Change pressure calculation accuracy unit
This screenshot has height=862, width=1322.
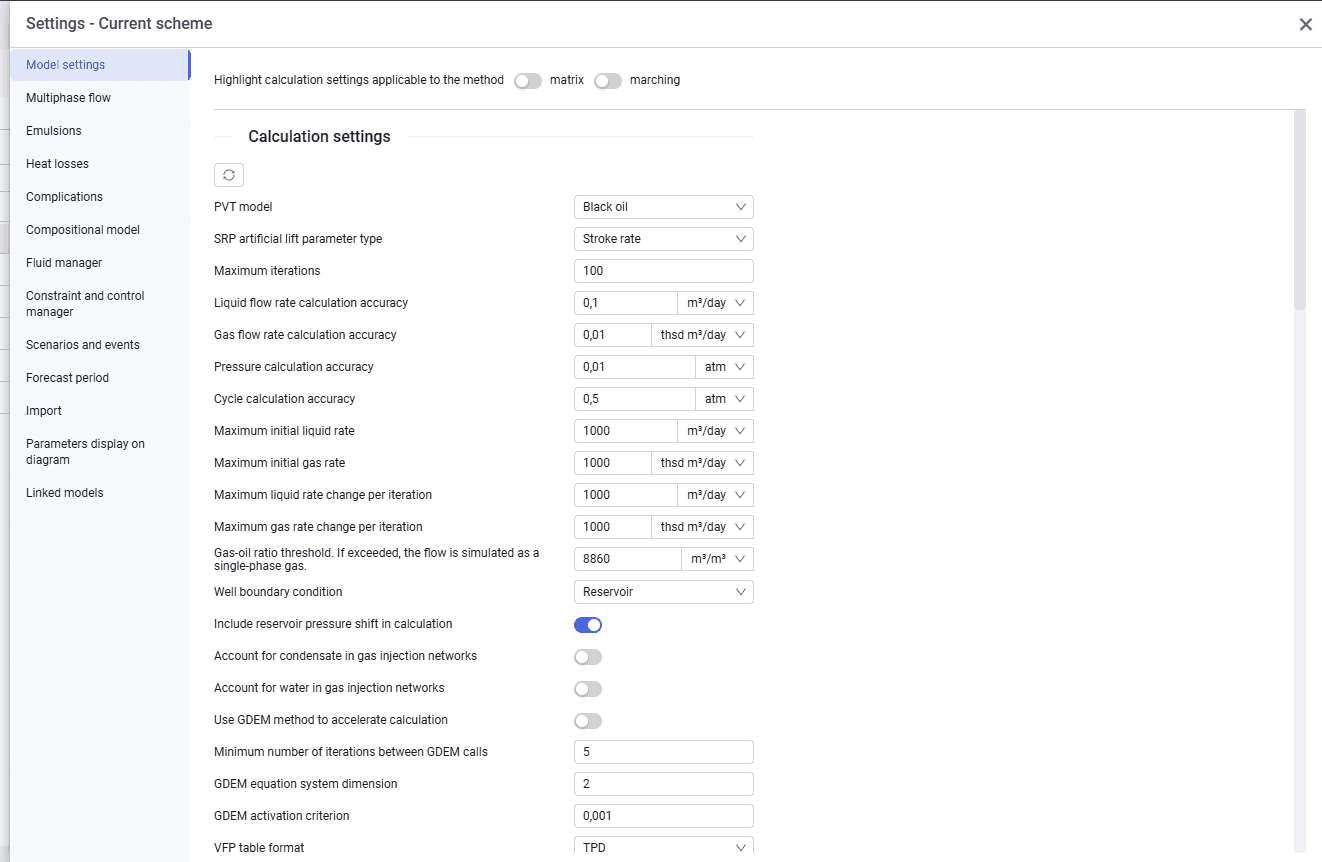(x=725, y=367)
